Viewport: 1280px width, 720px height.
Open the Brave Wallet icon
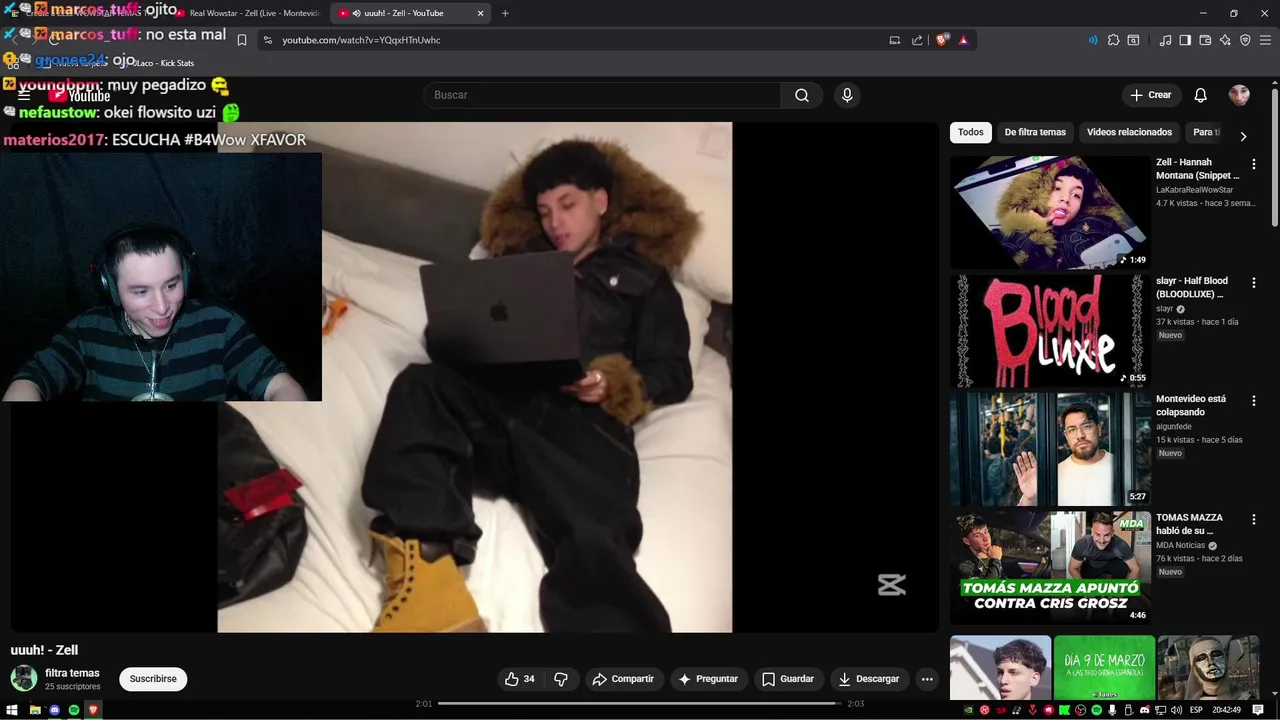1205,40
